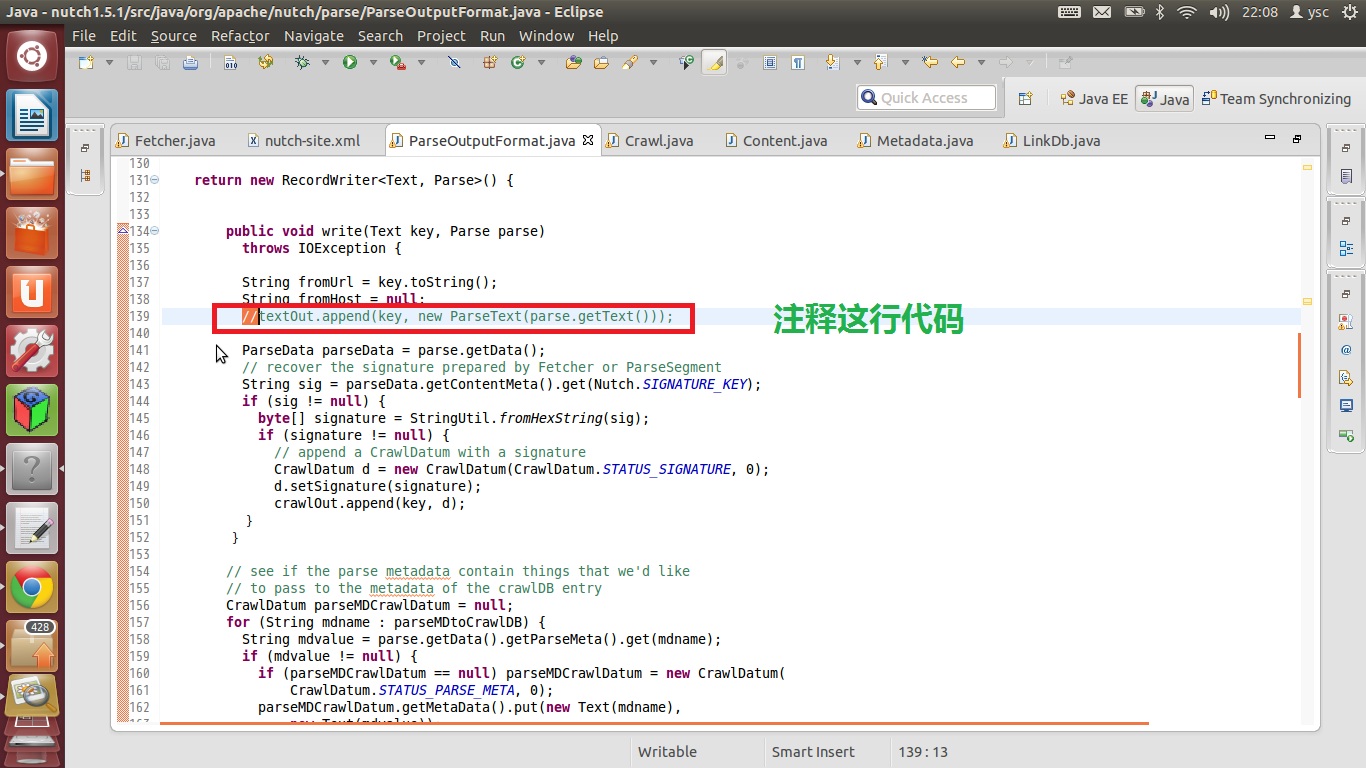Click the toggle breadcrumb icon
Image resolution: width=1366 pixels, height=768 pixels.
pyautogui.click(x=686, y=62)
